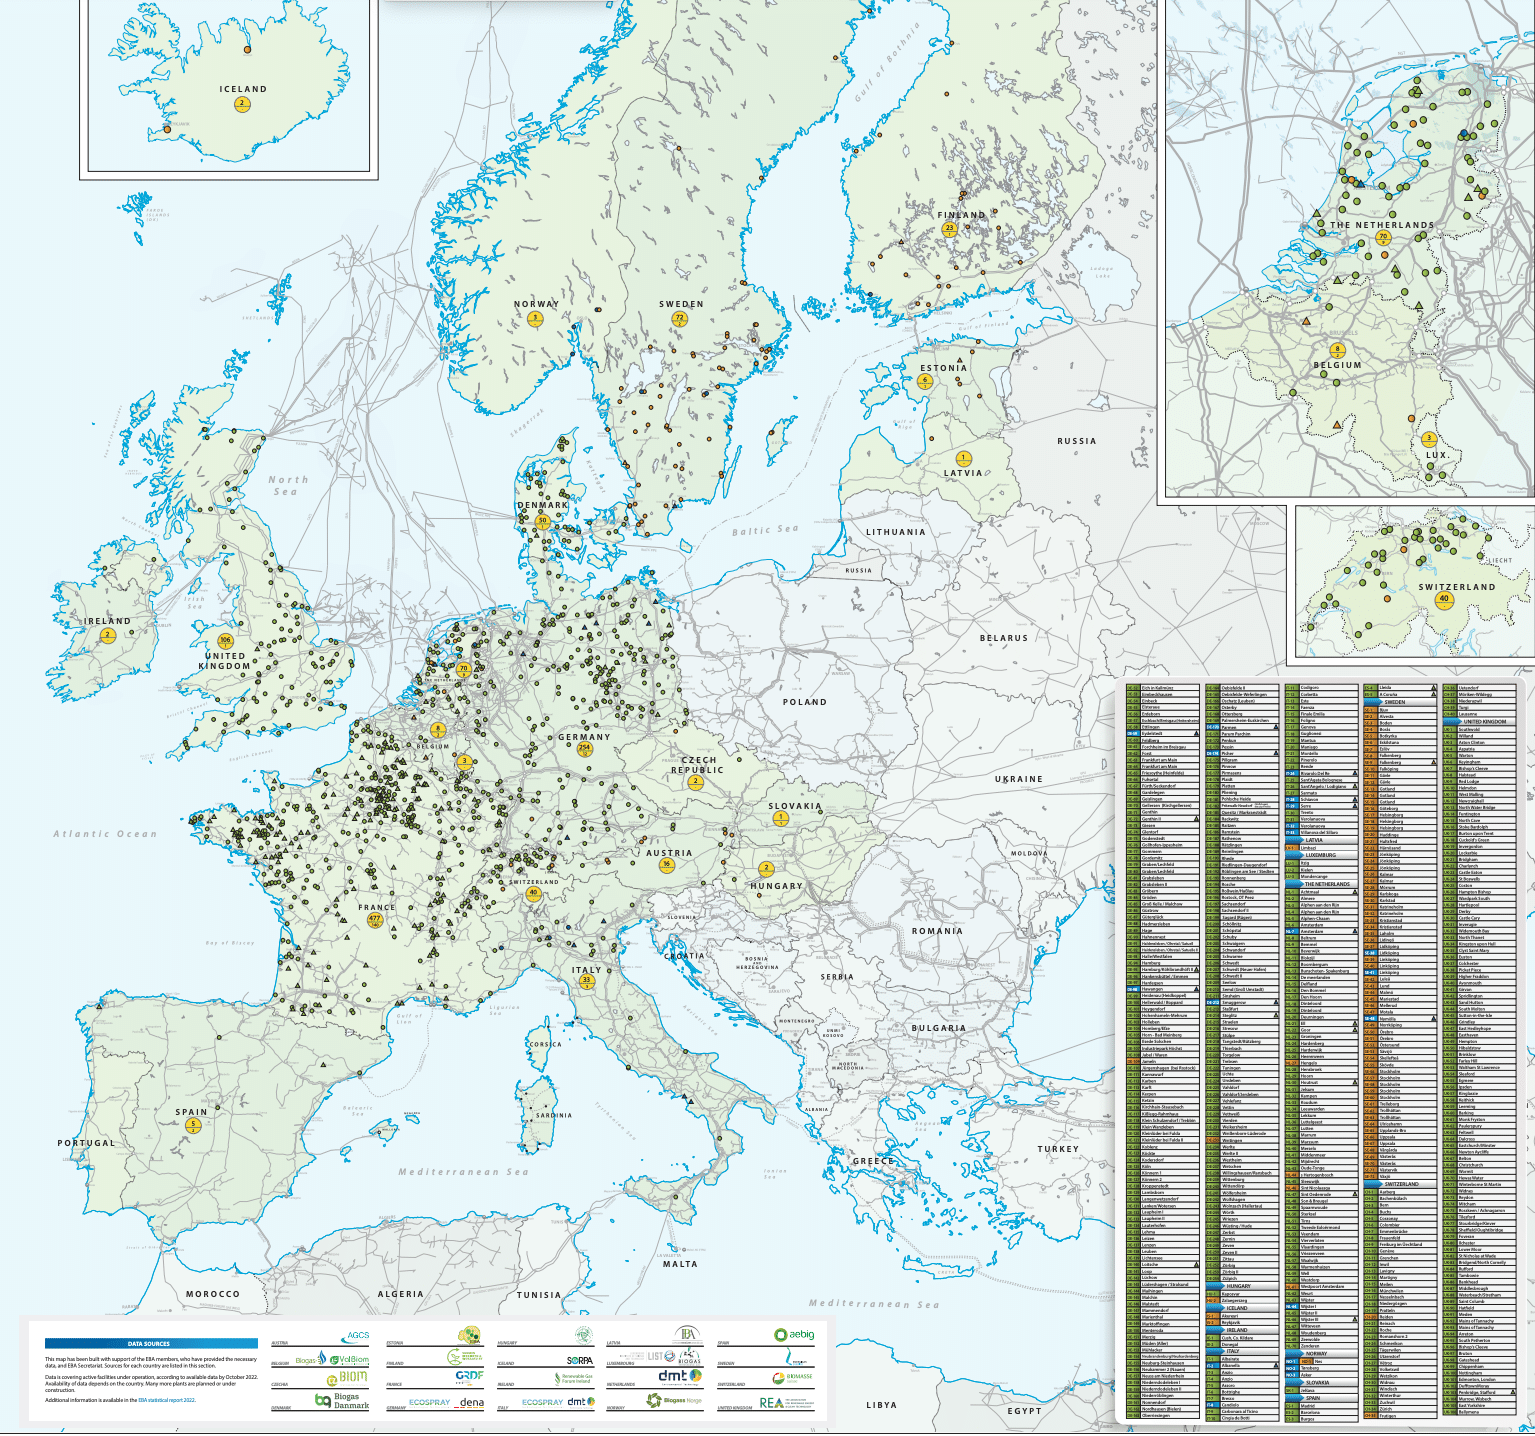
Task: Click Spain's yellow count marker showing 5
Action: point(194,1125)
